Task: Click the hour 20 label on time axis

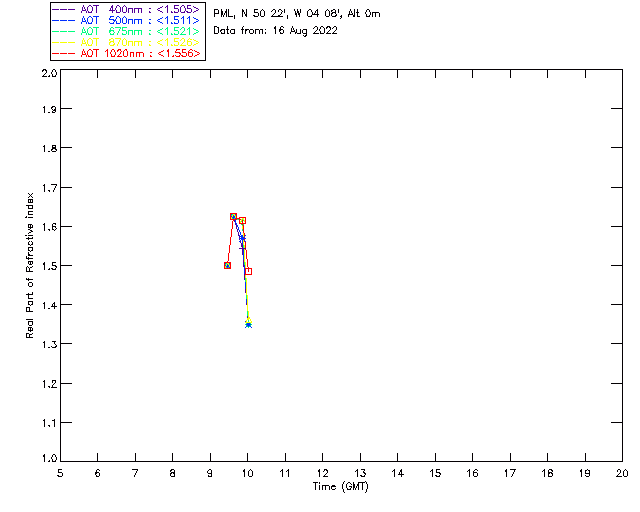Action: (x=622, y=473)
